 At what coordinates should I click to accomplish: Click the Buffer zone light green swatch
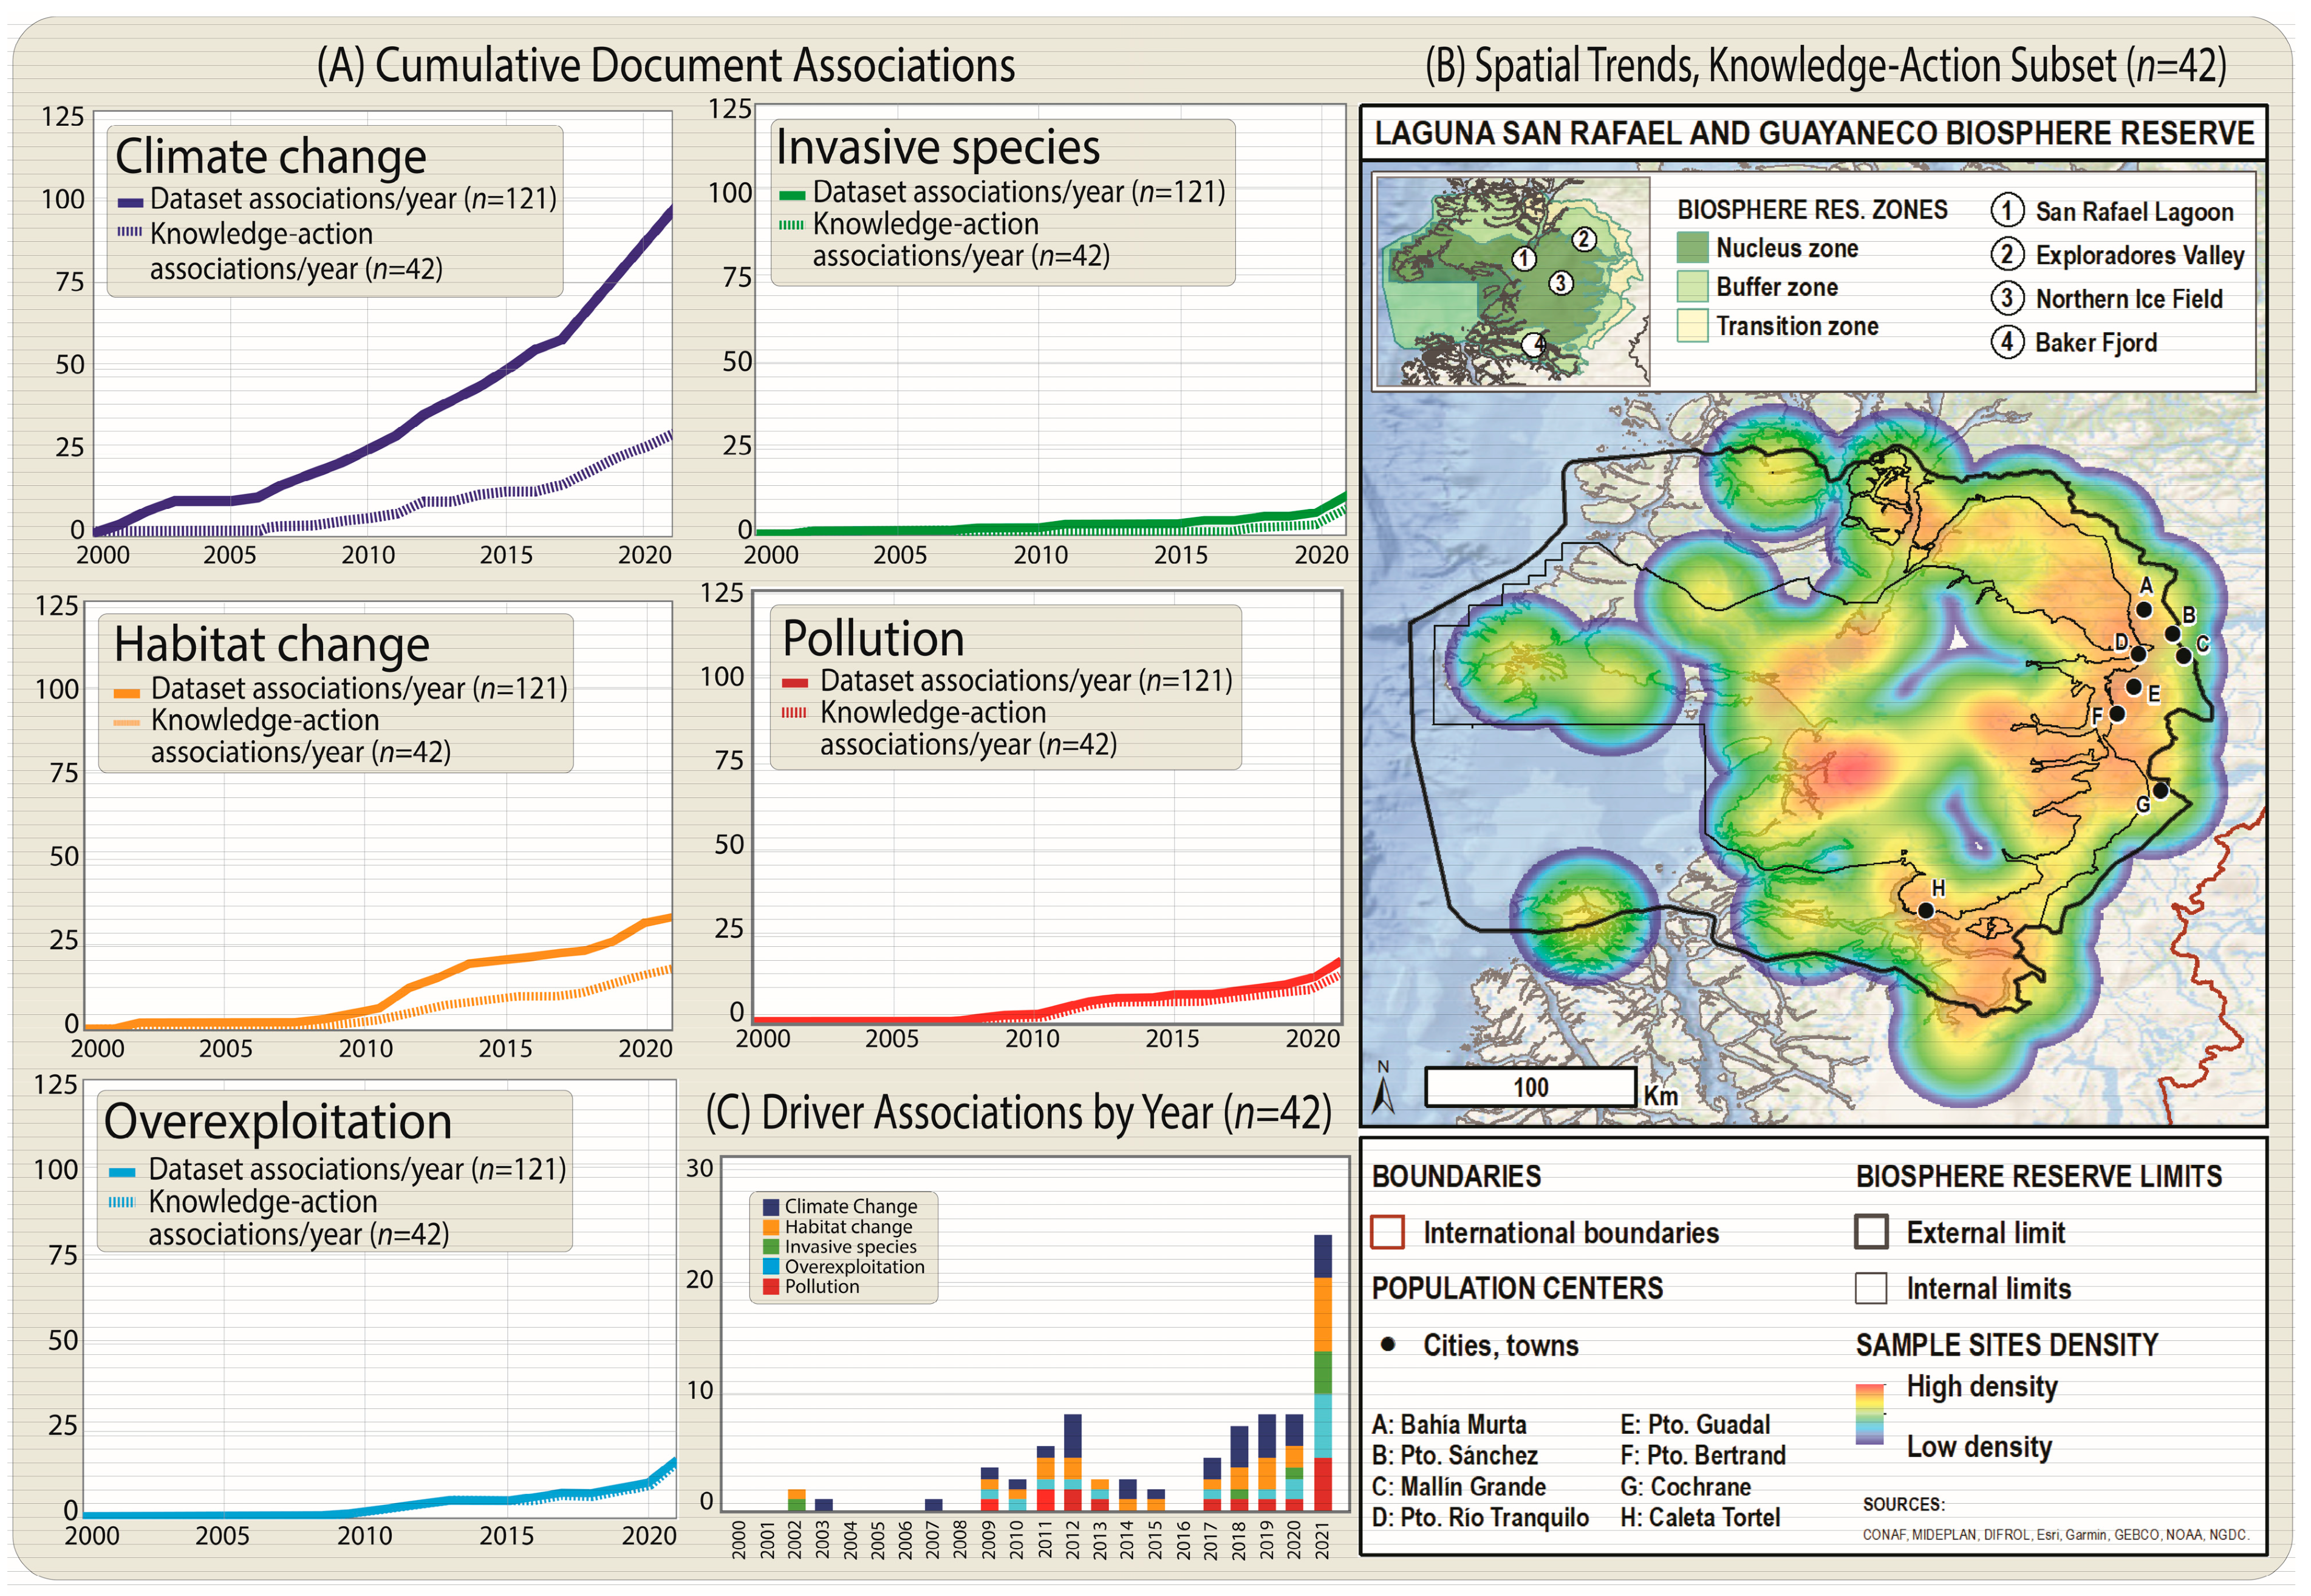tap(1692, 287)
